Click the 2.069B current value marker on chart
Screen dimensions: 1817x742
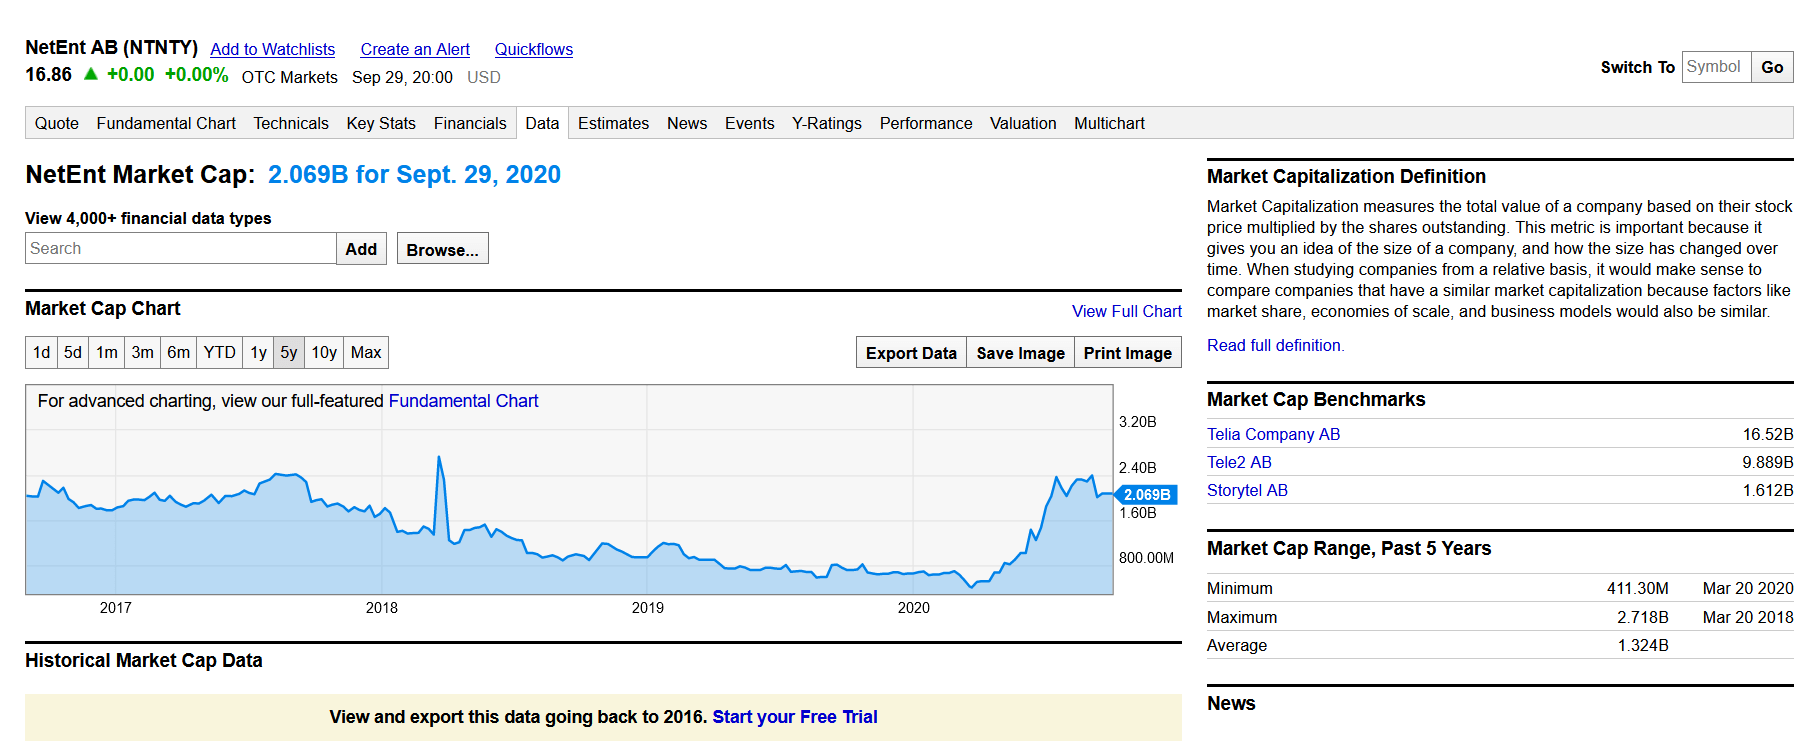coord(1146,494)
